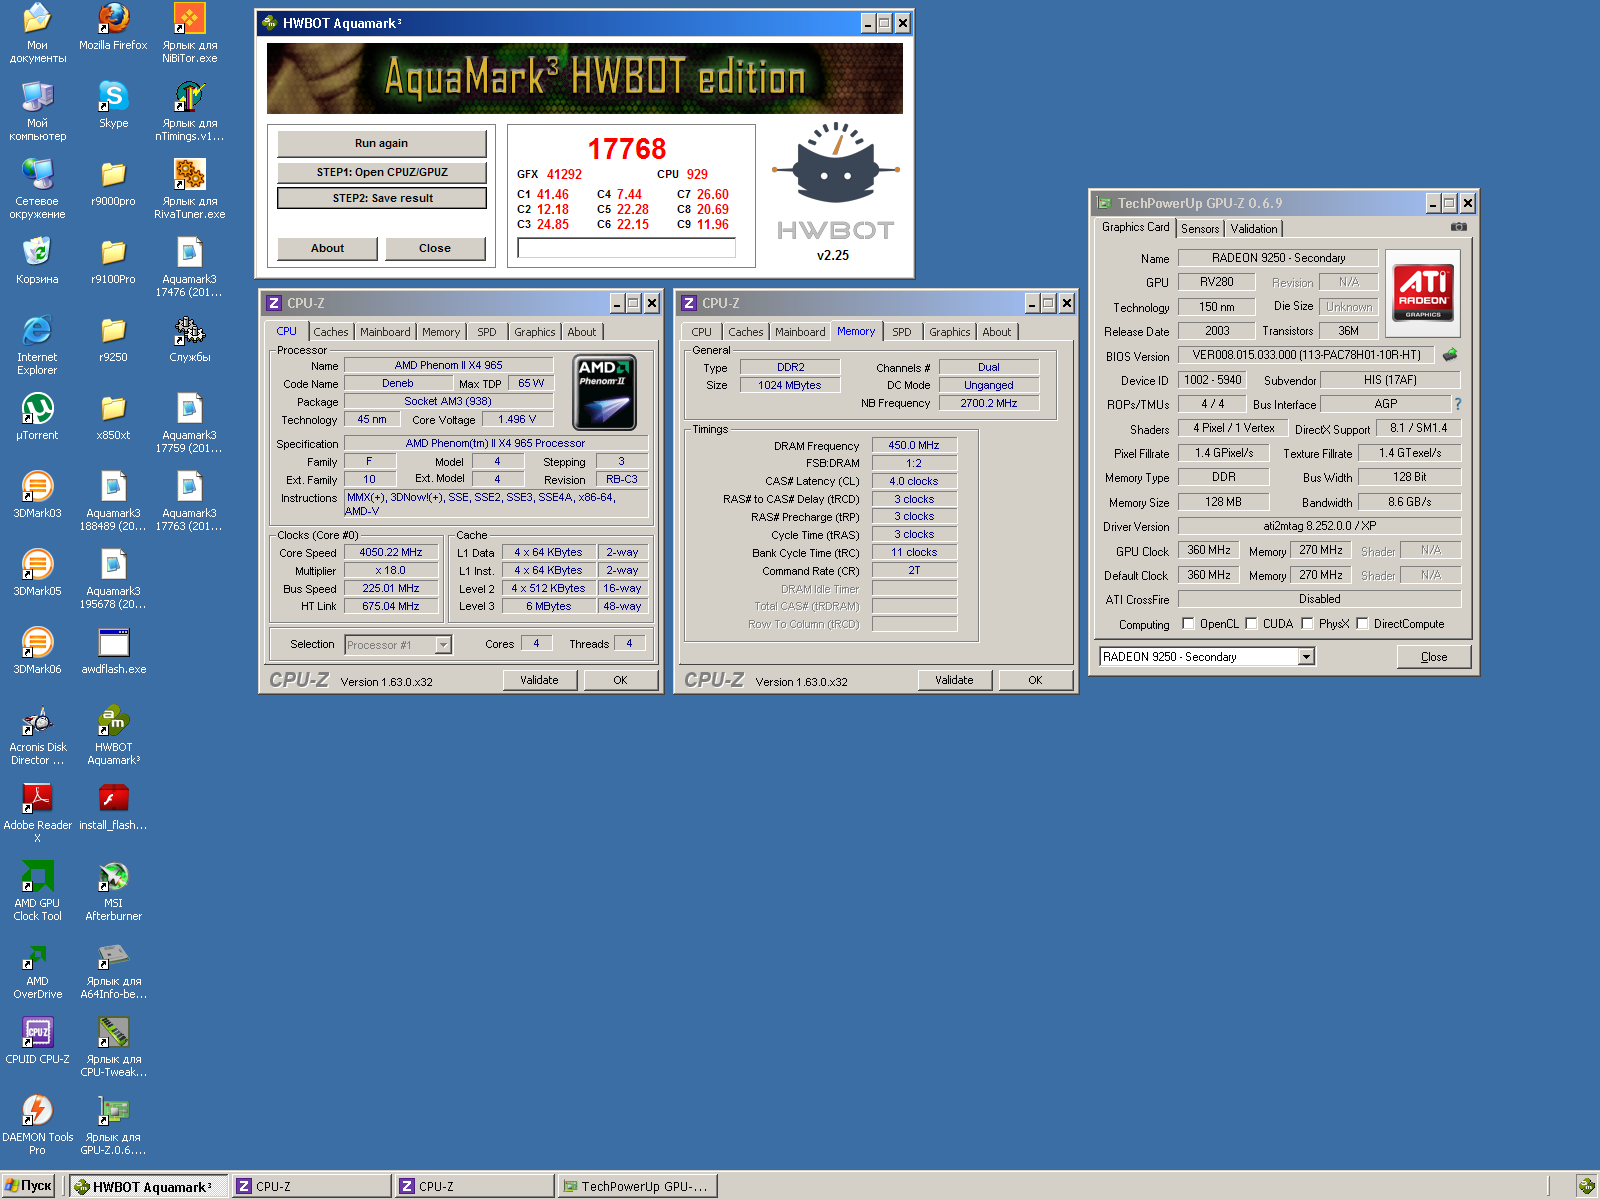1600x1200 pixels.
Task: Click the Run again button
Action: click(x=381, y=143)
